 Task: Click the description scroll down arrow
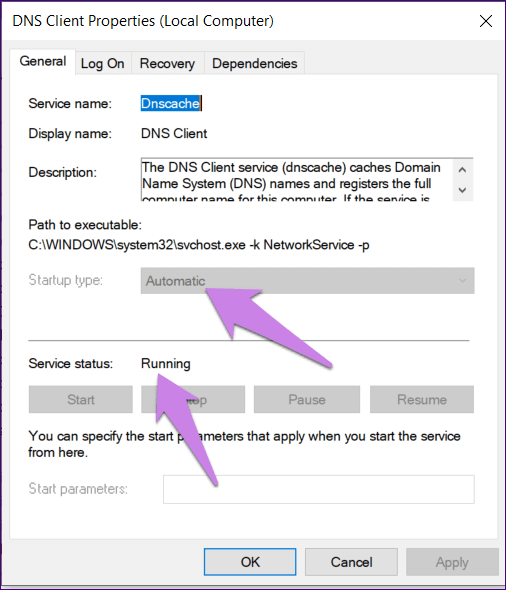tap(462, 190)
